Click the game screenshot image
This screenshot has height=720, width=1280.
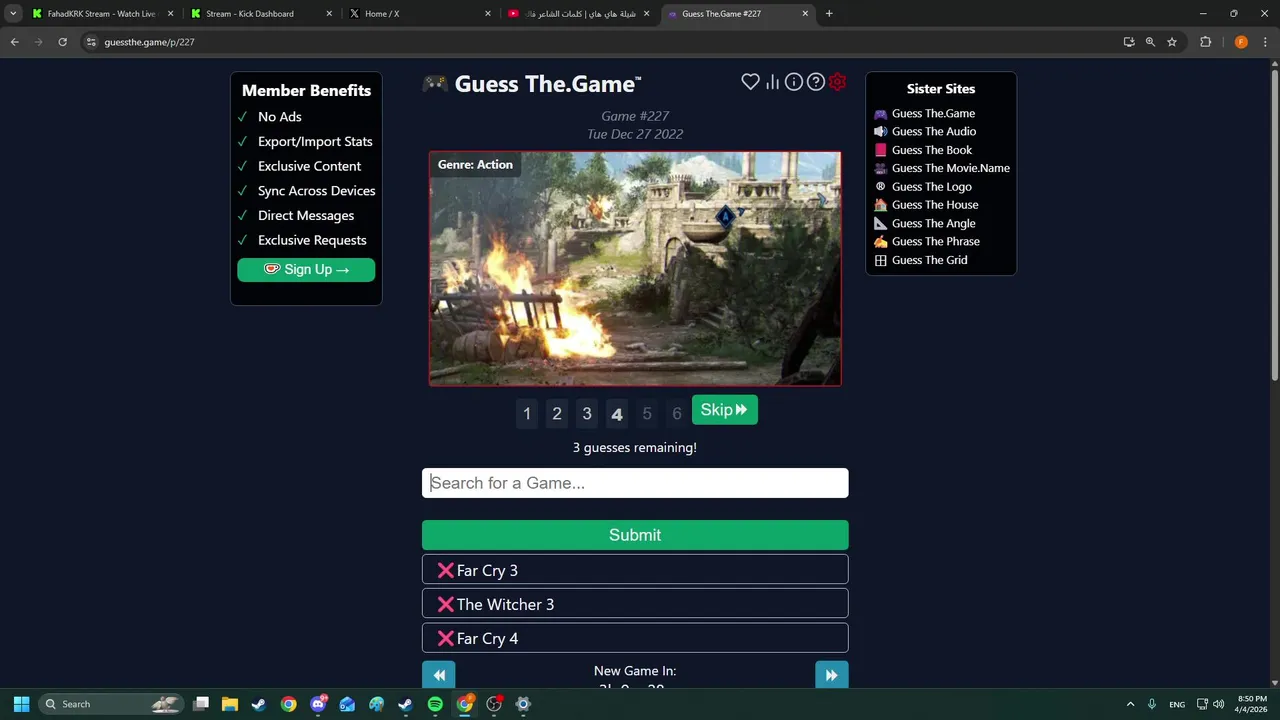635,269
